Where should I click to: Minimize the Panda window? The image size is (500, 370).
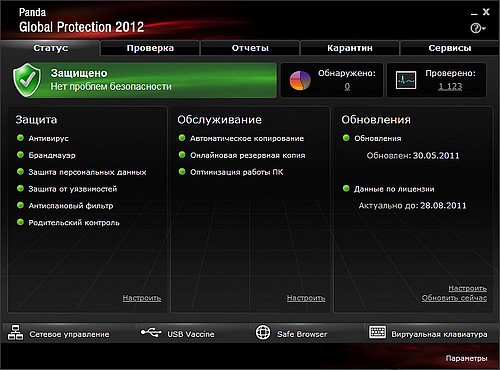click(474, 14)
